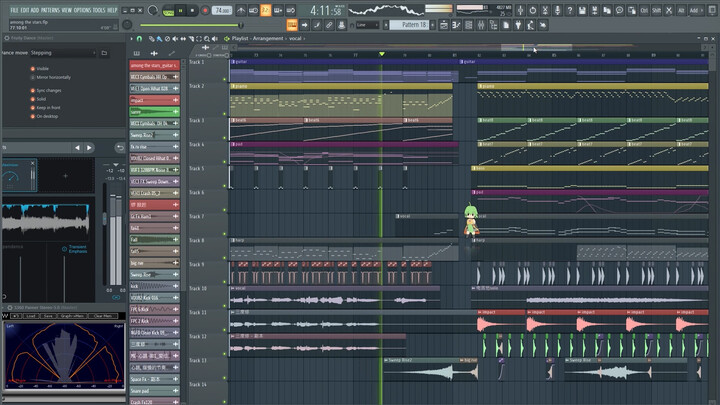The image size is (720, 405).
Task: Click the microphone recording icon
Action: point(557,10)
